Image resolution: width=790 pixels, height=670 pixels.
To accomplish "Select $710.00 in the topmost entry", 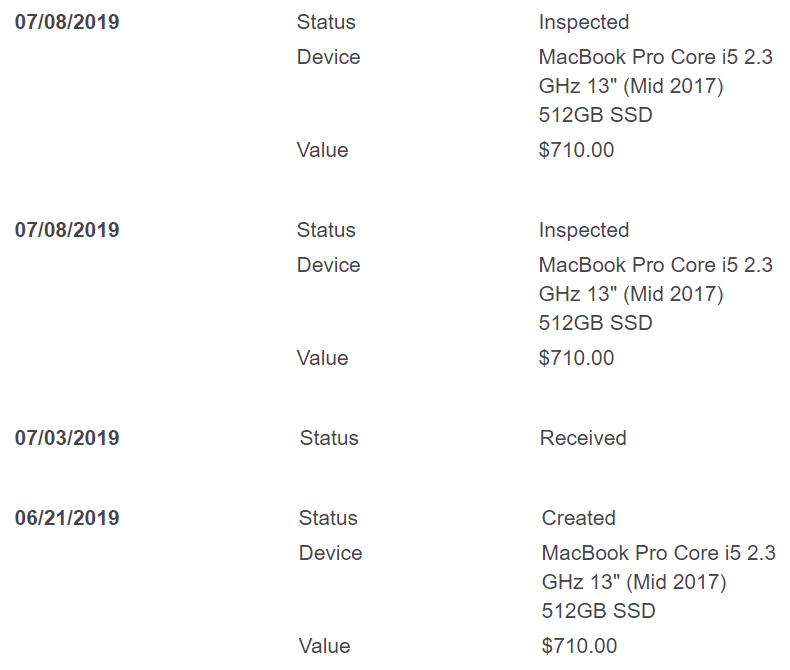I will [576, 150].
